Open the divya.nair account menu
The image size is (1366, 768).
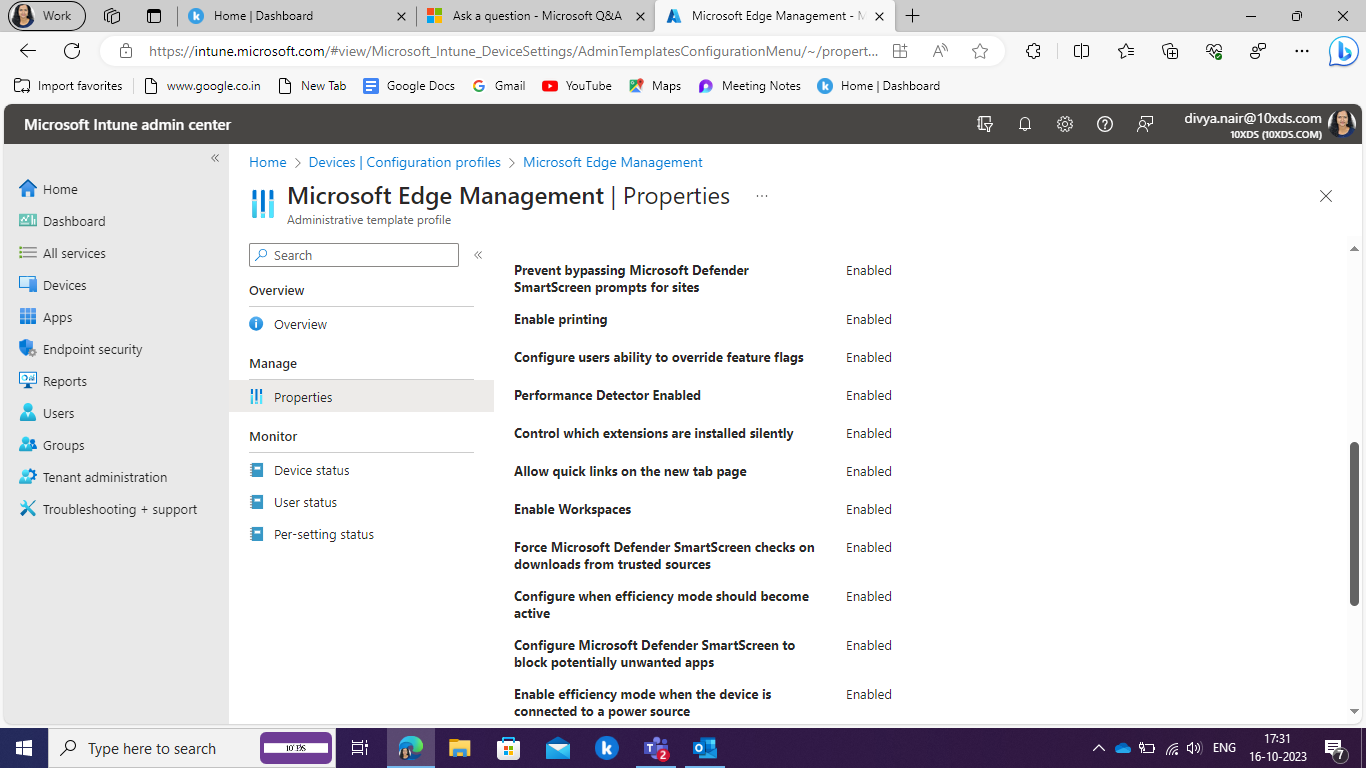[x=1269, y=124]
